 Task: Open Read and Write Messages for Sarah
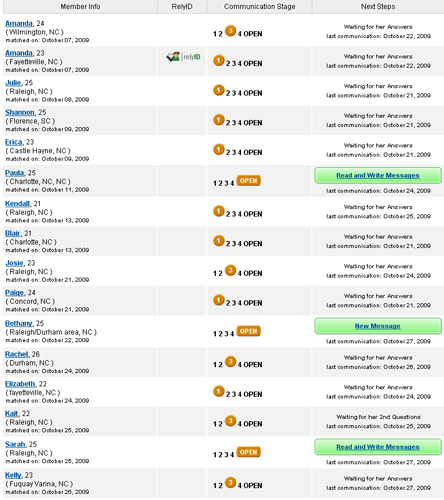click(x=378, y=447)
